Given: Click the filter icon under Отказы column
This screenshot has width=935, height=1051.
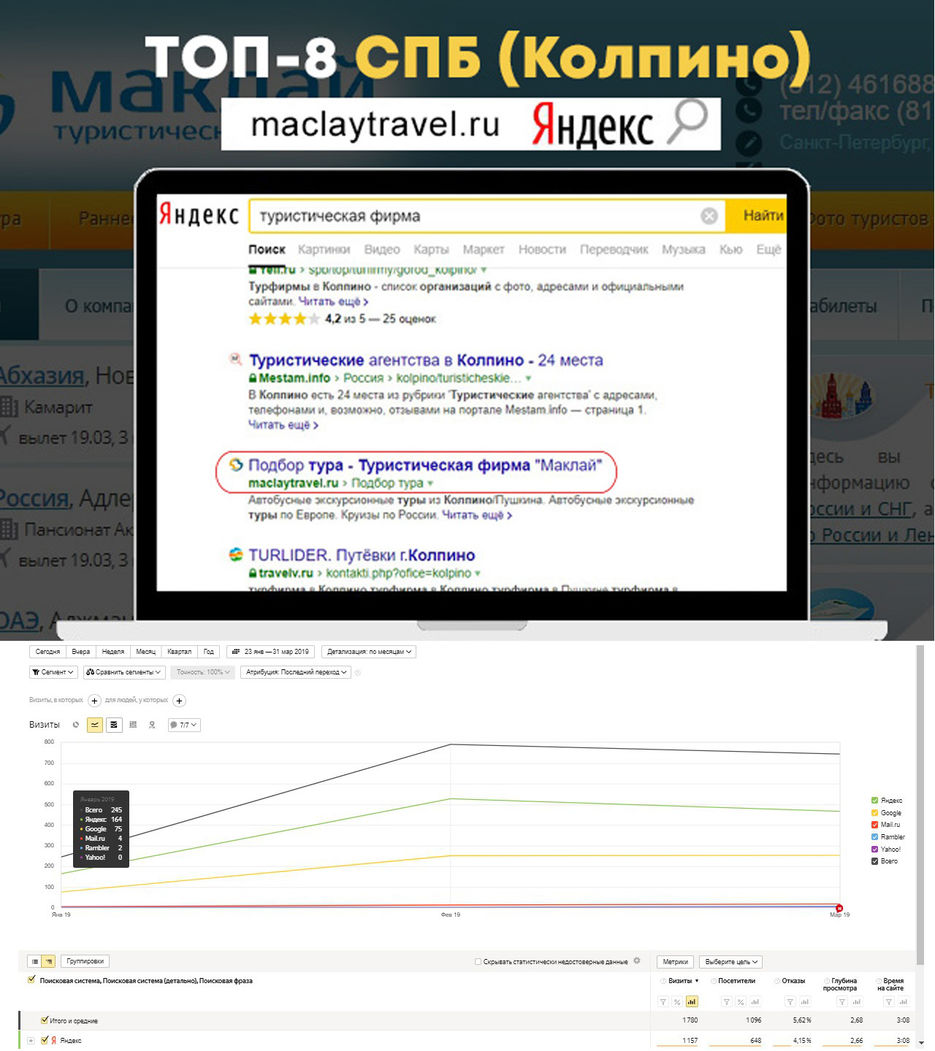Looking at the screenshot, I should pos(790,1002).
